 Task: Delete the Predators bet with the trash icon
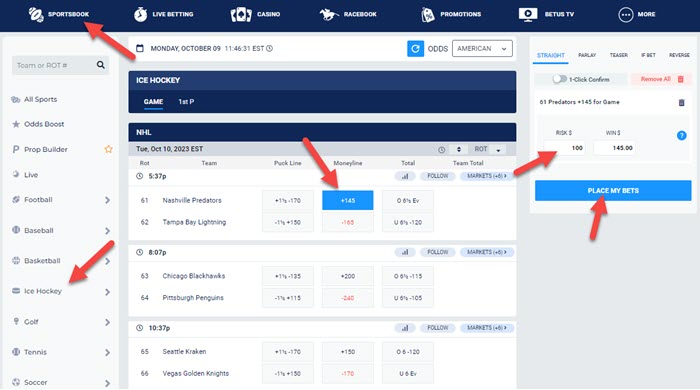(681, 103)
